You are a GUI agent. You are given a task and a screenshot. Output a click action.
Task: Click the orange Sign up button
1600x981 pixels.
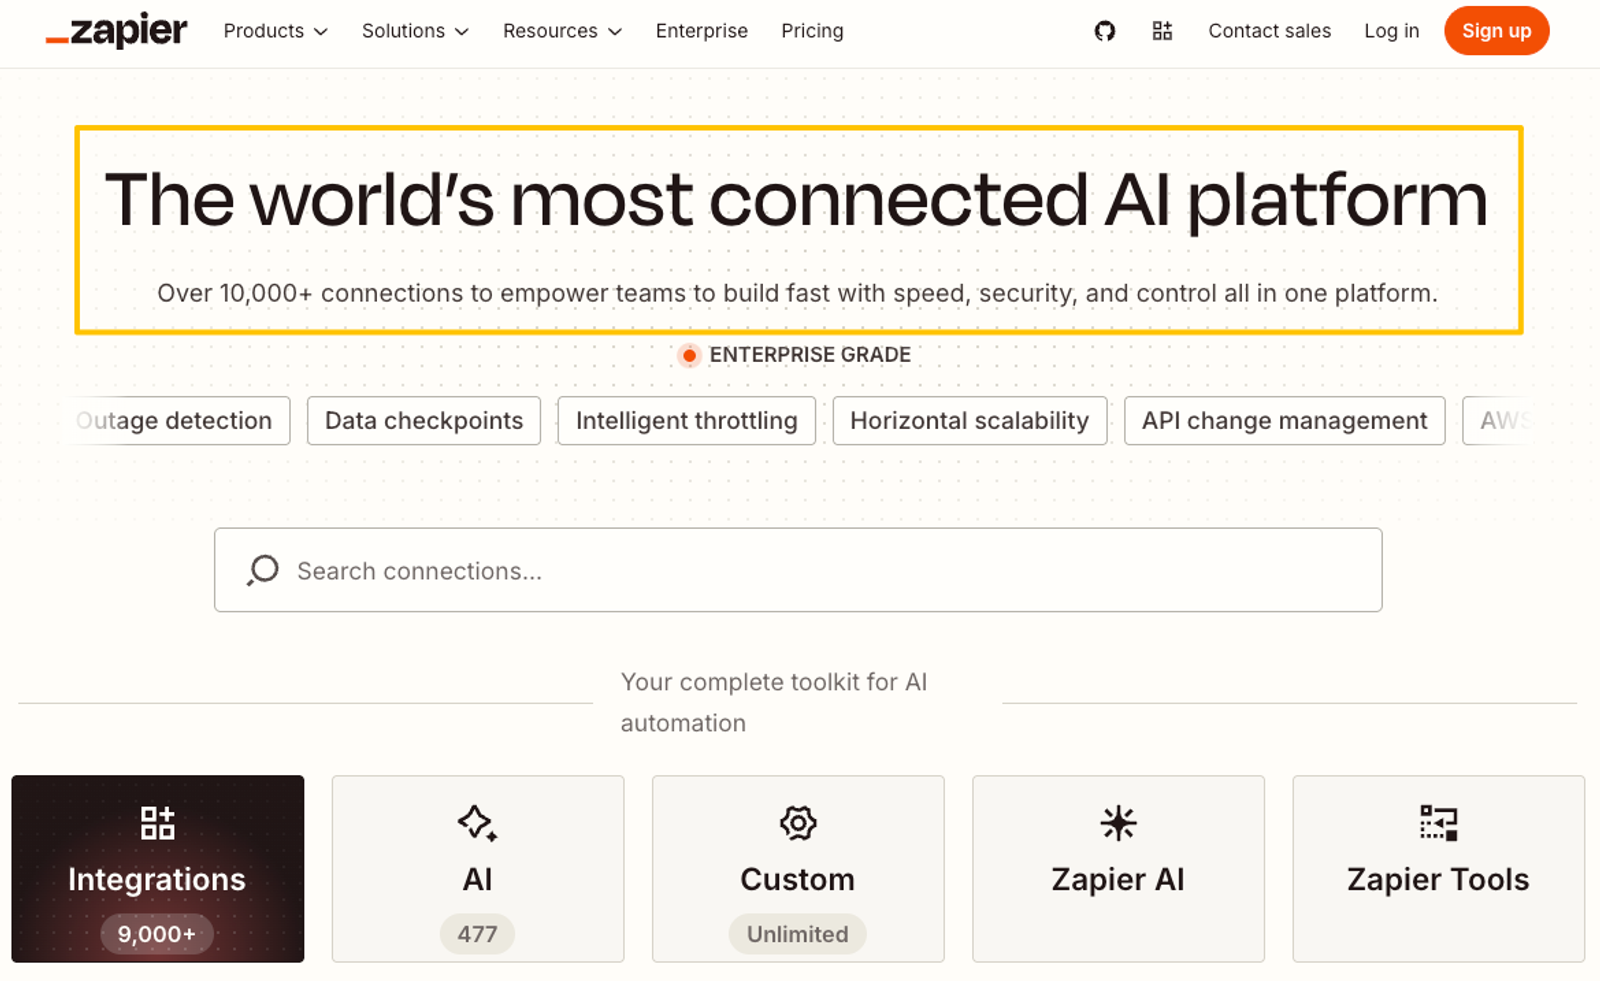click(1496, 31)
